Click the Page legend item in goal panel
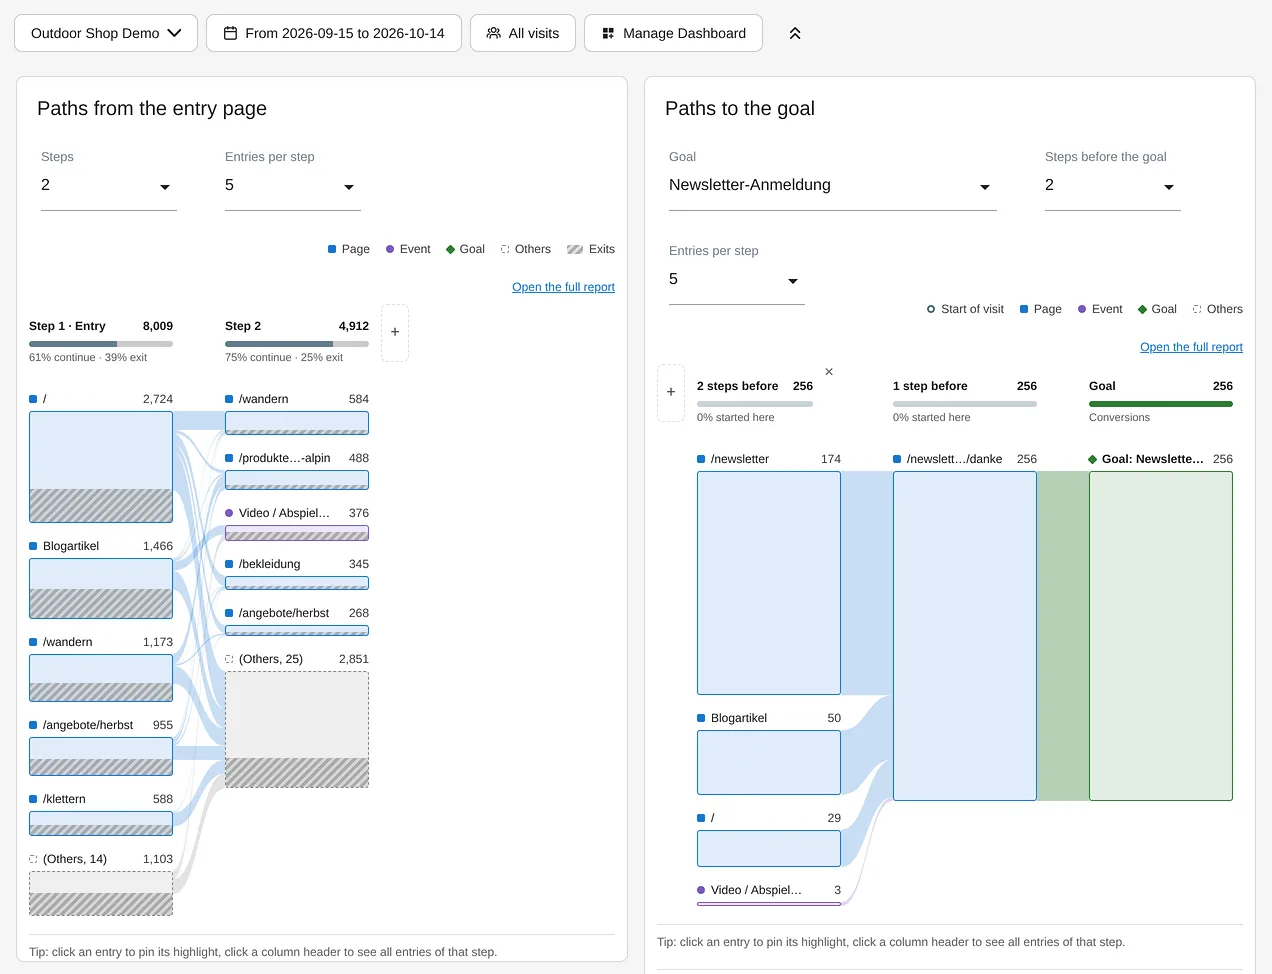Image resolution: width=1272 pixels, height=974 pixels. (1041, 309)
